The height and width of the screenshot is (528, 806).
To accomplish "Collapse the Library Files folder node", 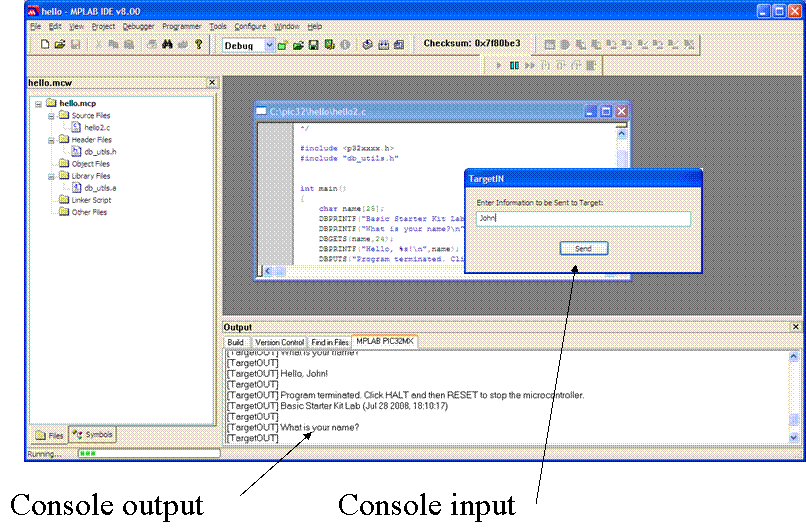I will tap(51, 176).
